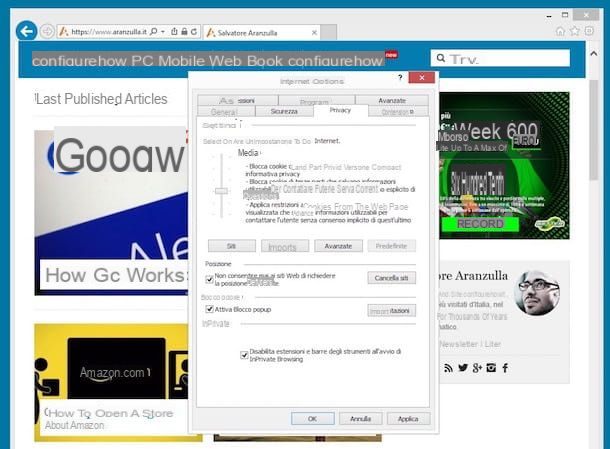Click the Avanzate button under privacy slider
Image resolution: width=610 pixels, height=449 pixels.
338,246
